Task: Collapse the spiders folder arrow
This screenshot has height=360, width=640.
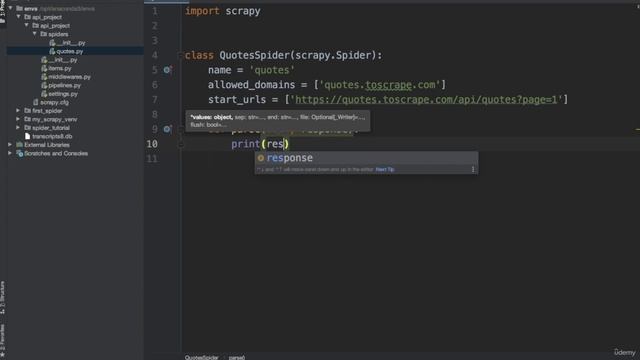Action: [x=35, y=34]
